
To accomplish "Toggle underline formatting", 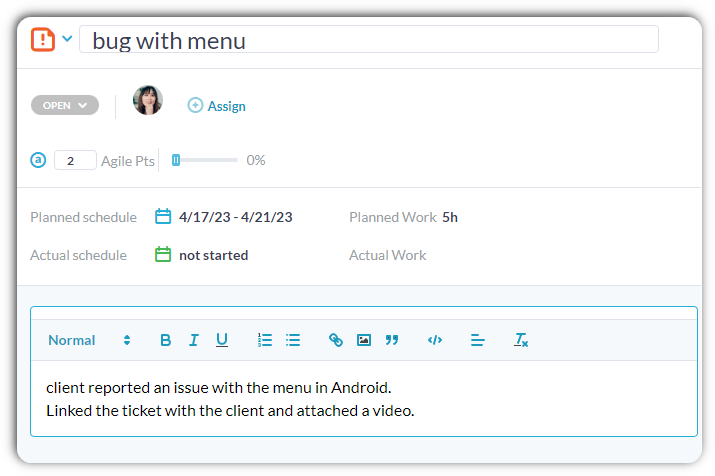I will point(222,340).
